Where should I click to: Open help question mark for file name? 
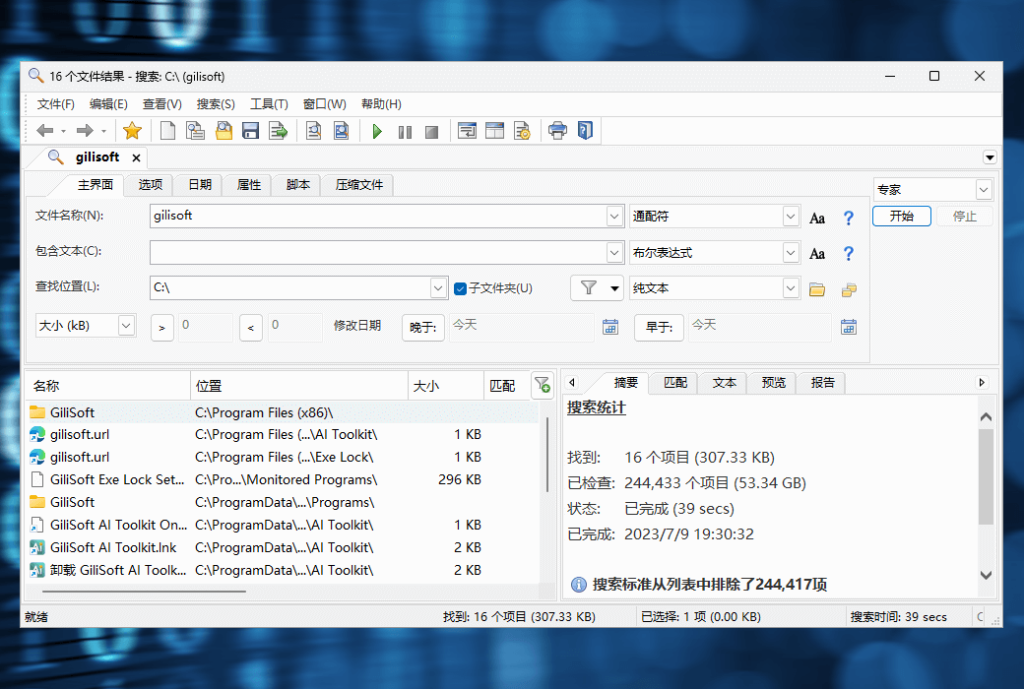848,218
